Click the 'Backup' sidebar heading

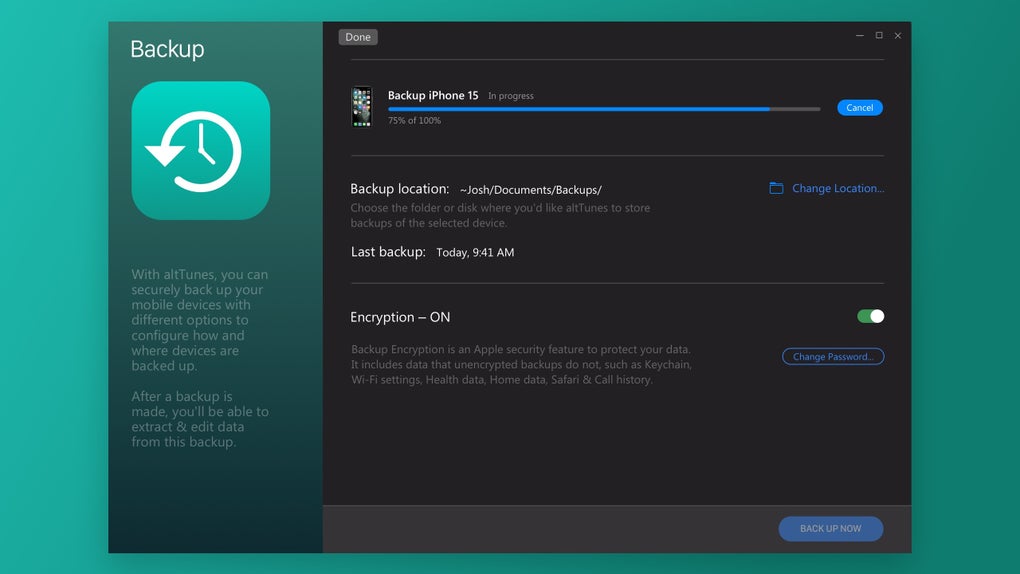pyautogui.click(x=167, y=49)
